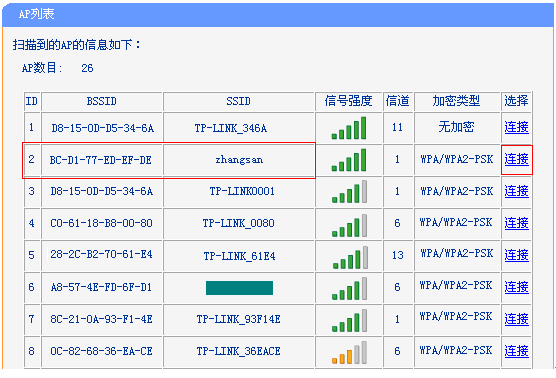Click 连接 link for TP-LINK_36EACE

tap(516, 351)
